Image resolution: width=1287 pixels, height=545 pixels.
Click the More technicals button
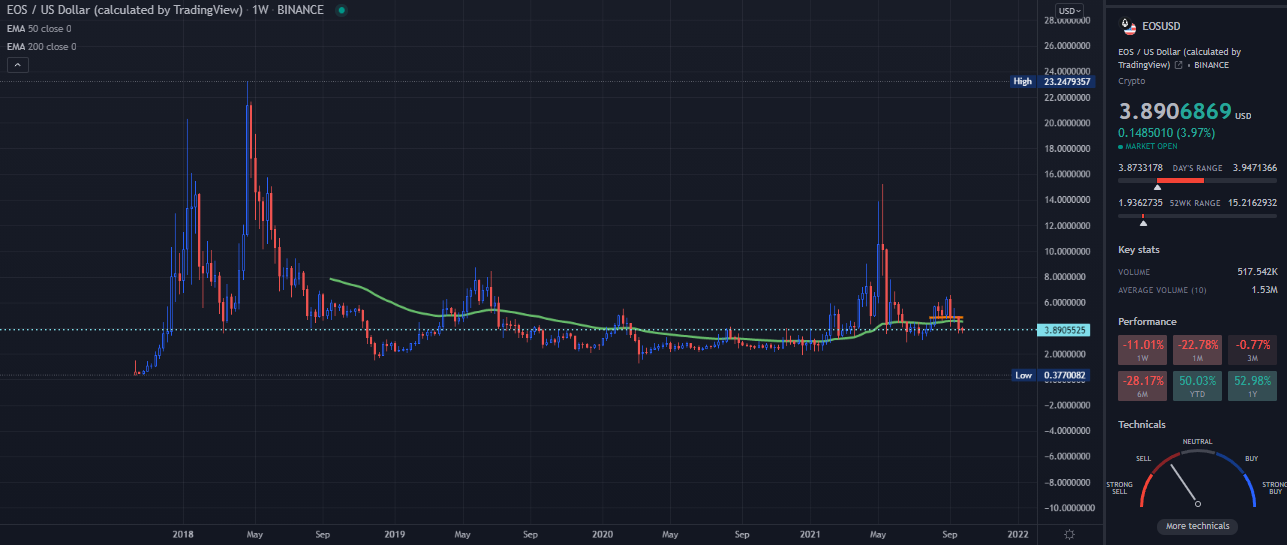point(1198,526)
